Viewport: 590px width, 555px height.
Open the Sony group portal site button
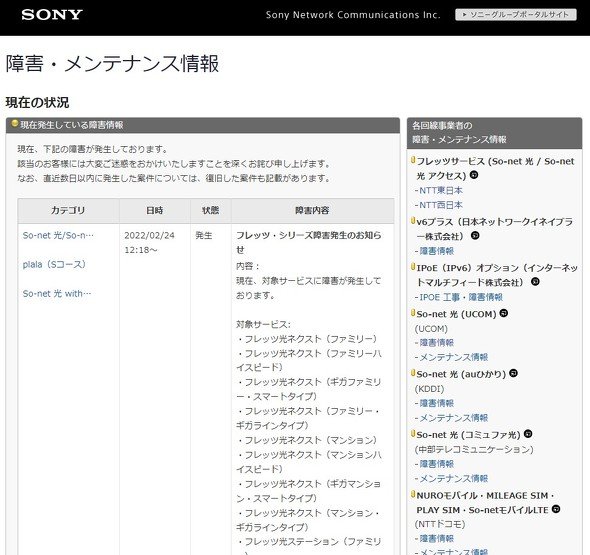515,15
